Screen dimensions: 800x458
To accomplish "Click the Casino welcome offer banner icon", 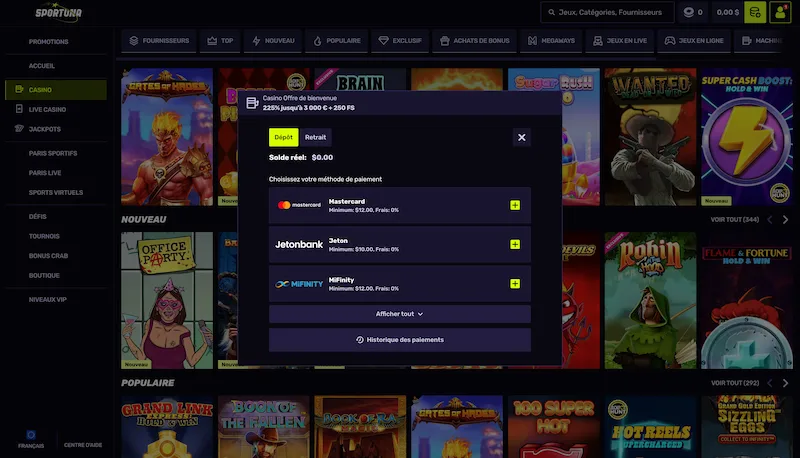I will [252, 103].
